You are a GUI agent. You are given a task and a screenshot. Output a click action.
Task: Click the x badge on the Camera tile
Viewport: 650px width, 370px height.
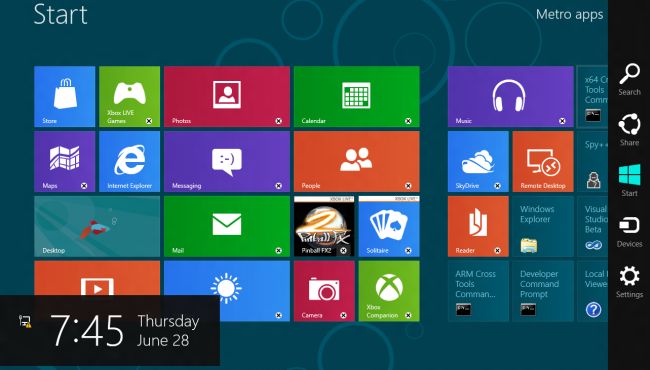(344, 315)
